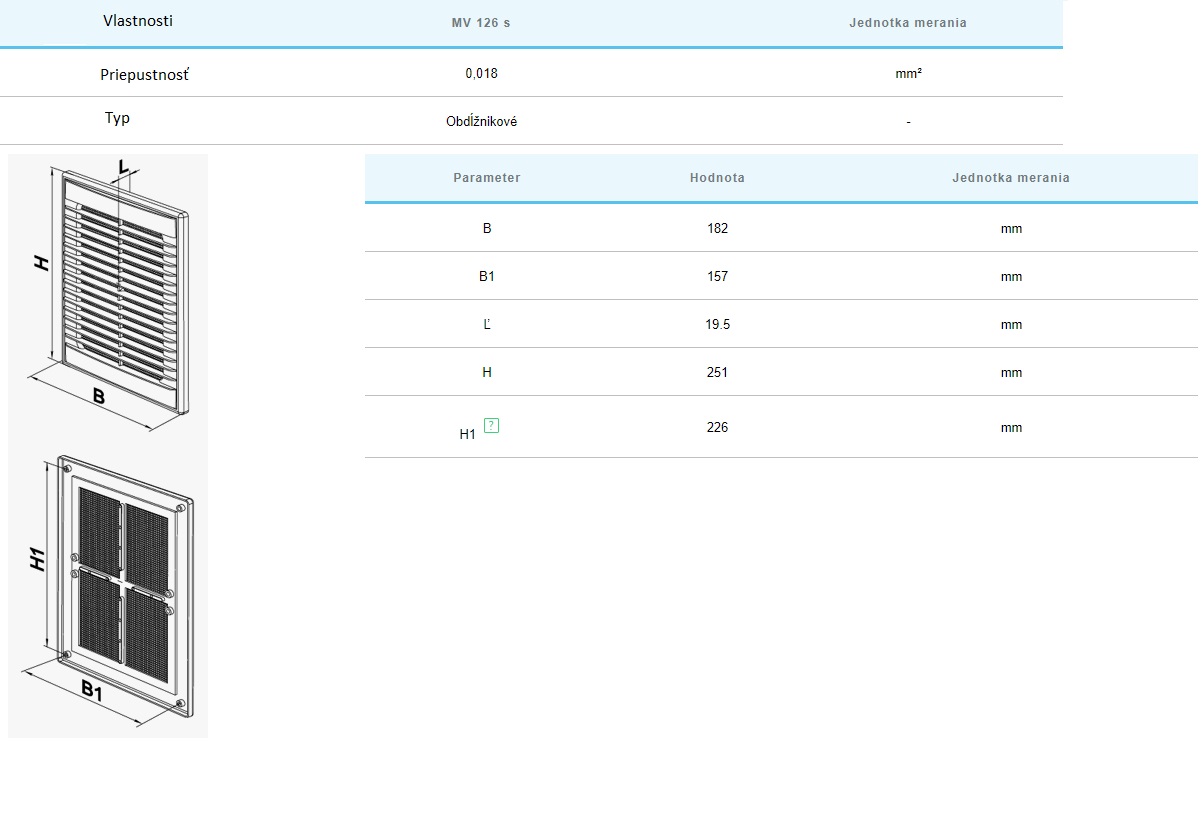The image size is (1201, 821).
Task: Select the value 226 in the H1 row
Action: (717, 427)
